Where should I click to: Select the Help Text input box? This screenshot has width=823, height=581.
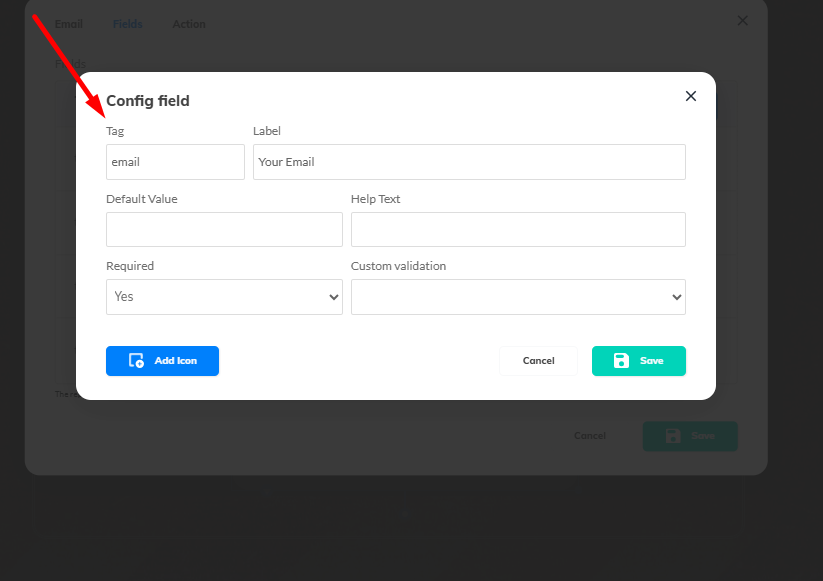(518, 229)
